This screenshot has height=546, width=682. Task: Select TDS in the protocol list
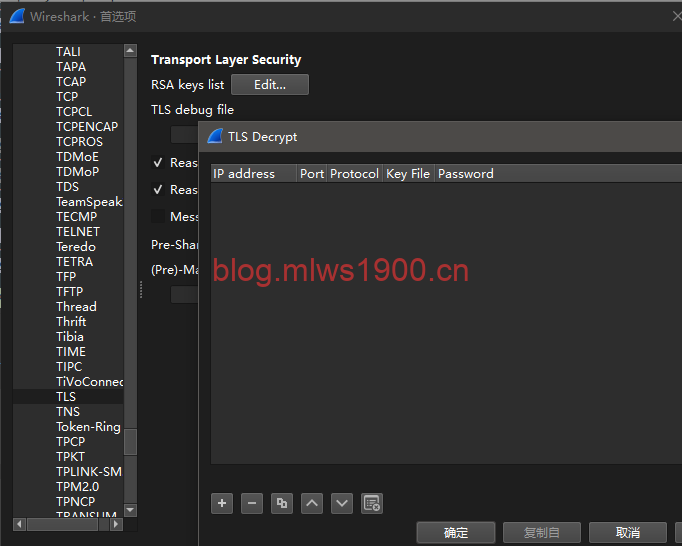(67, 187)
